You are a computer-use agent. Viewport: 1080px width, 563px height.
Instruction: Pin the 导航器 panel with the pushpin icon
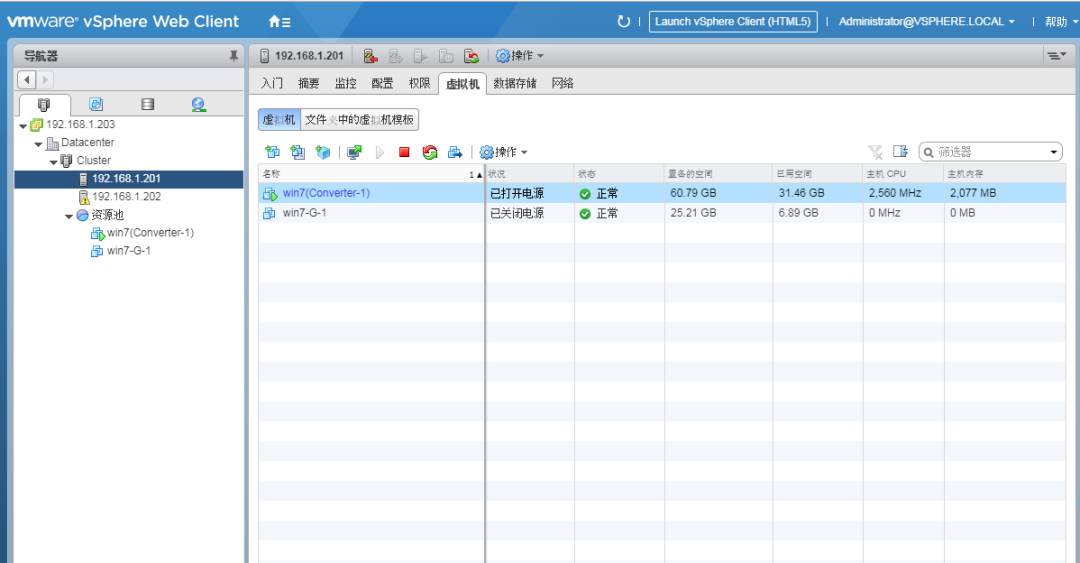(233, 56)
